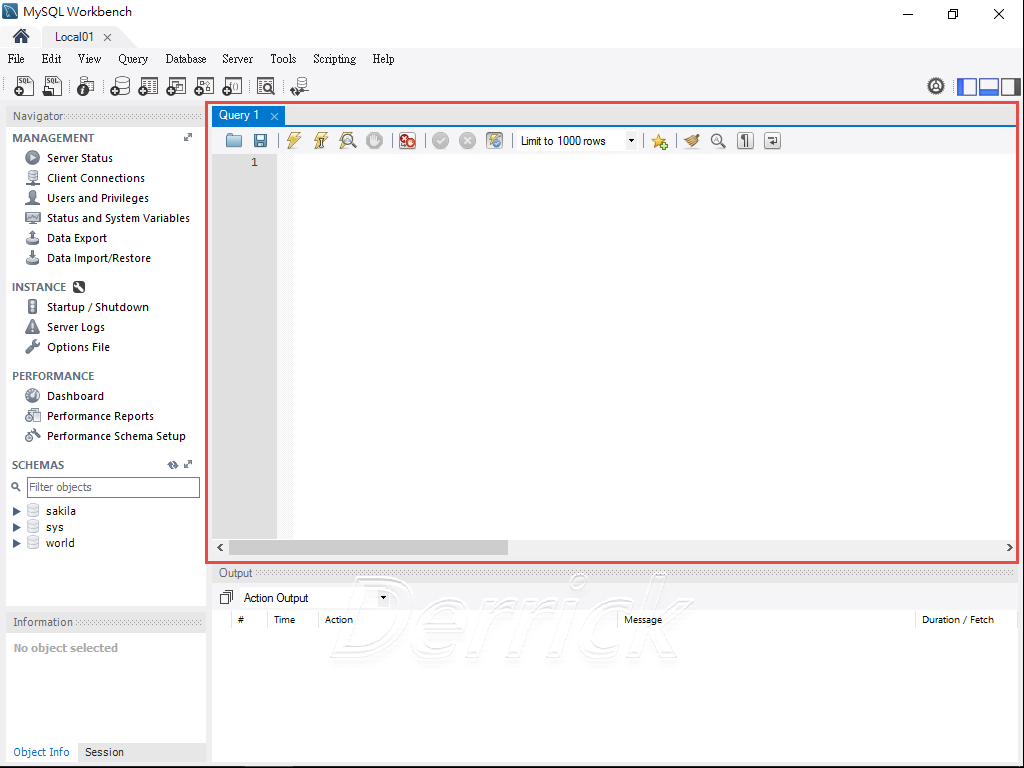
Task: Open the Query menu
Action: click(x=133, y=59)
